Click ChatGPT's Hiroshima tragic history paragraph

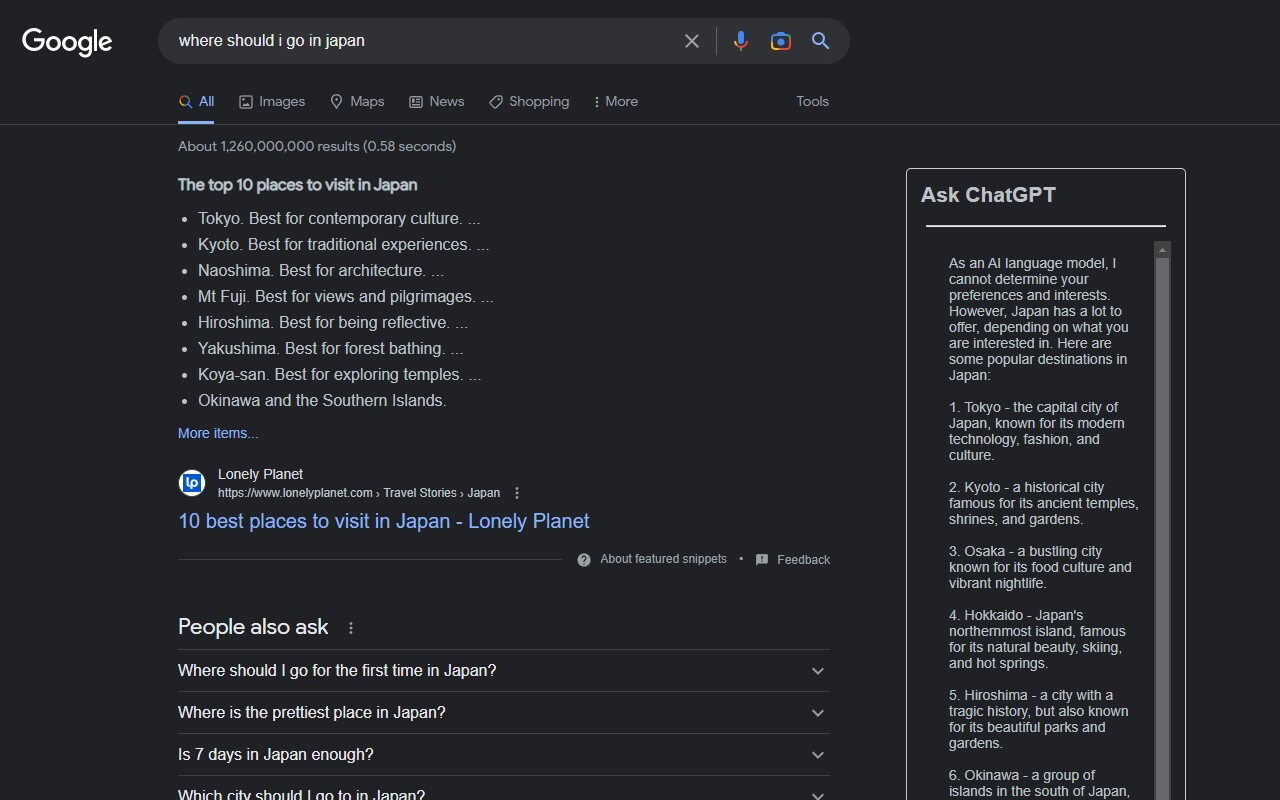1038,719
